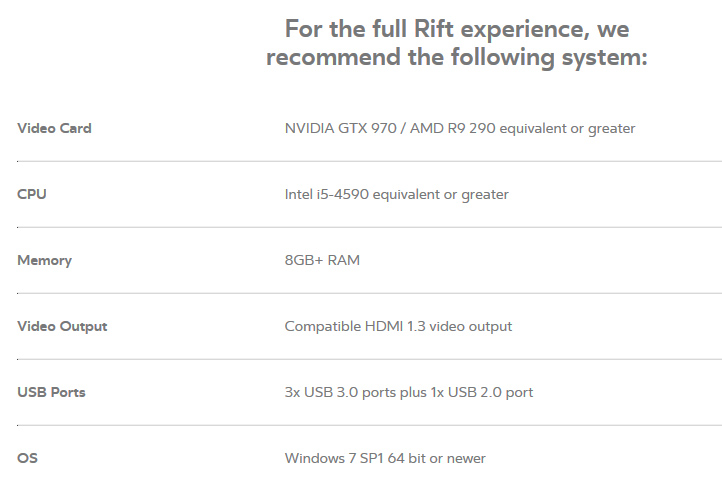Viewport: 722px width, 481px height.
Task: Click the divider line above the OS row
Action: point(369,425)
